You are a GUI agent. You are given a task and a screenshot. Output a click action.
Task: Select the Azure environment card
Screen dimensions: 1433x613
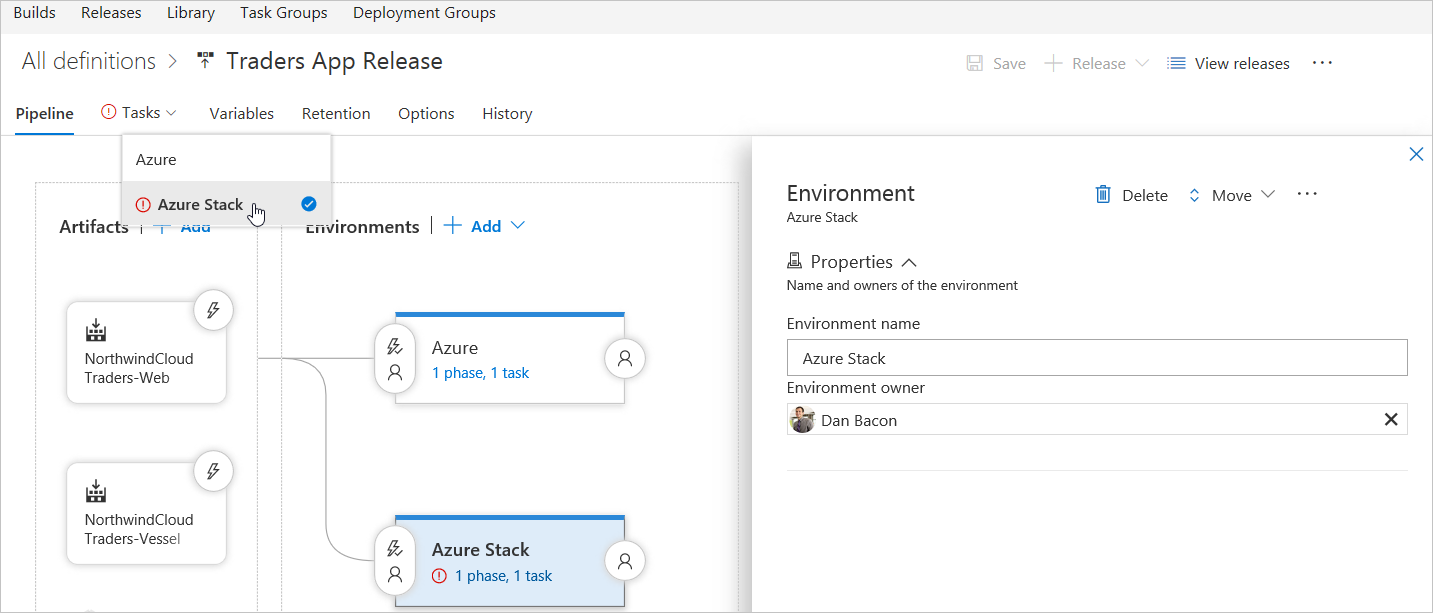[510, 358]
